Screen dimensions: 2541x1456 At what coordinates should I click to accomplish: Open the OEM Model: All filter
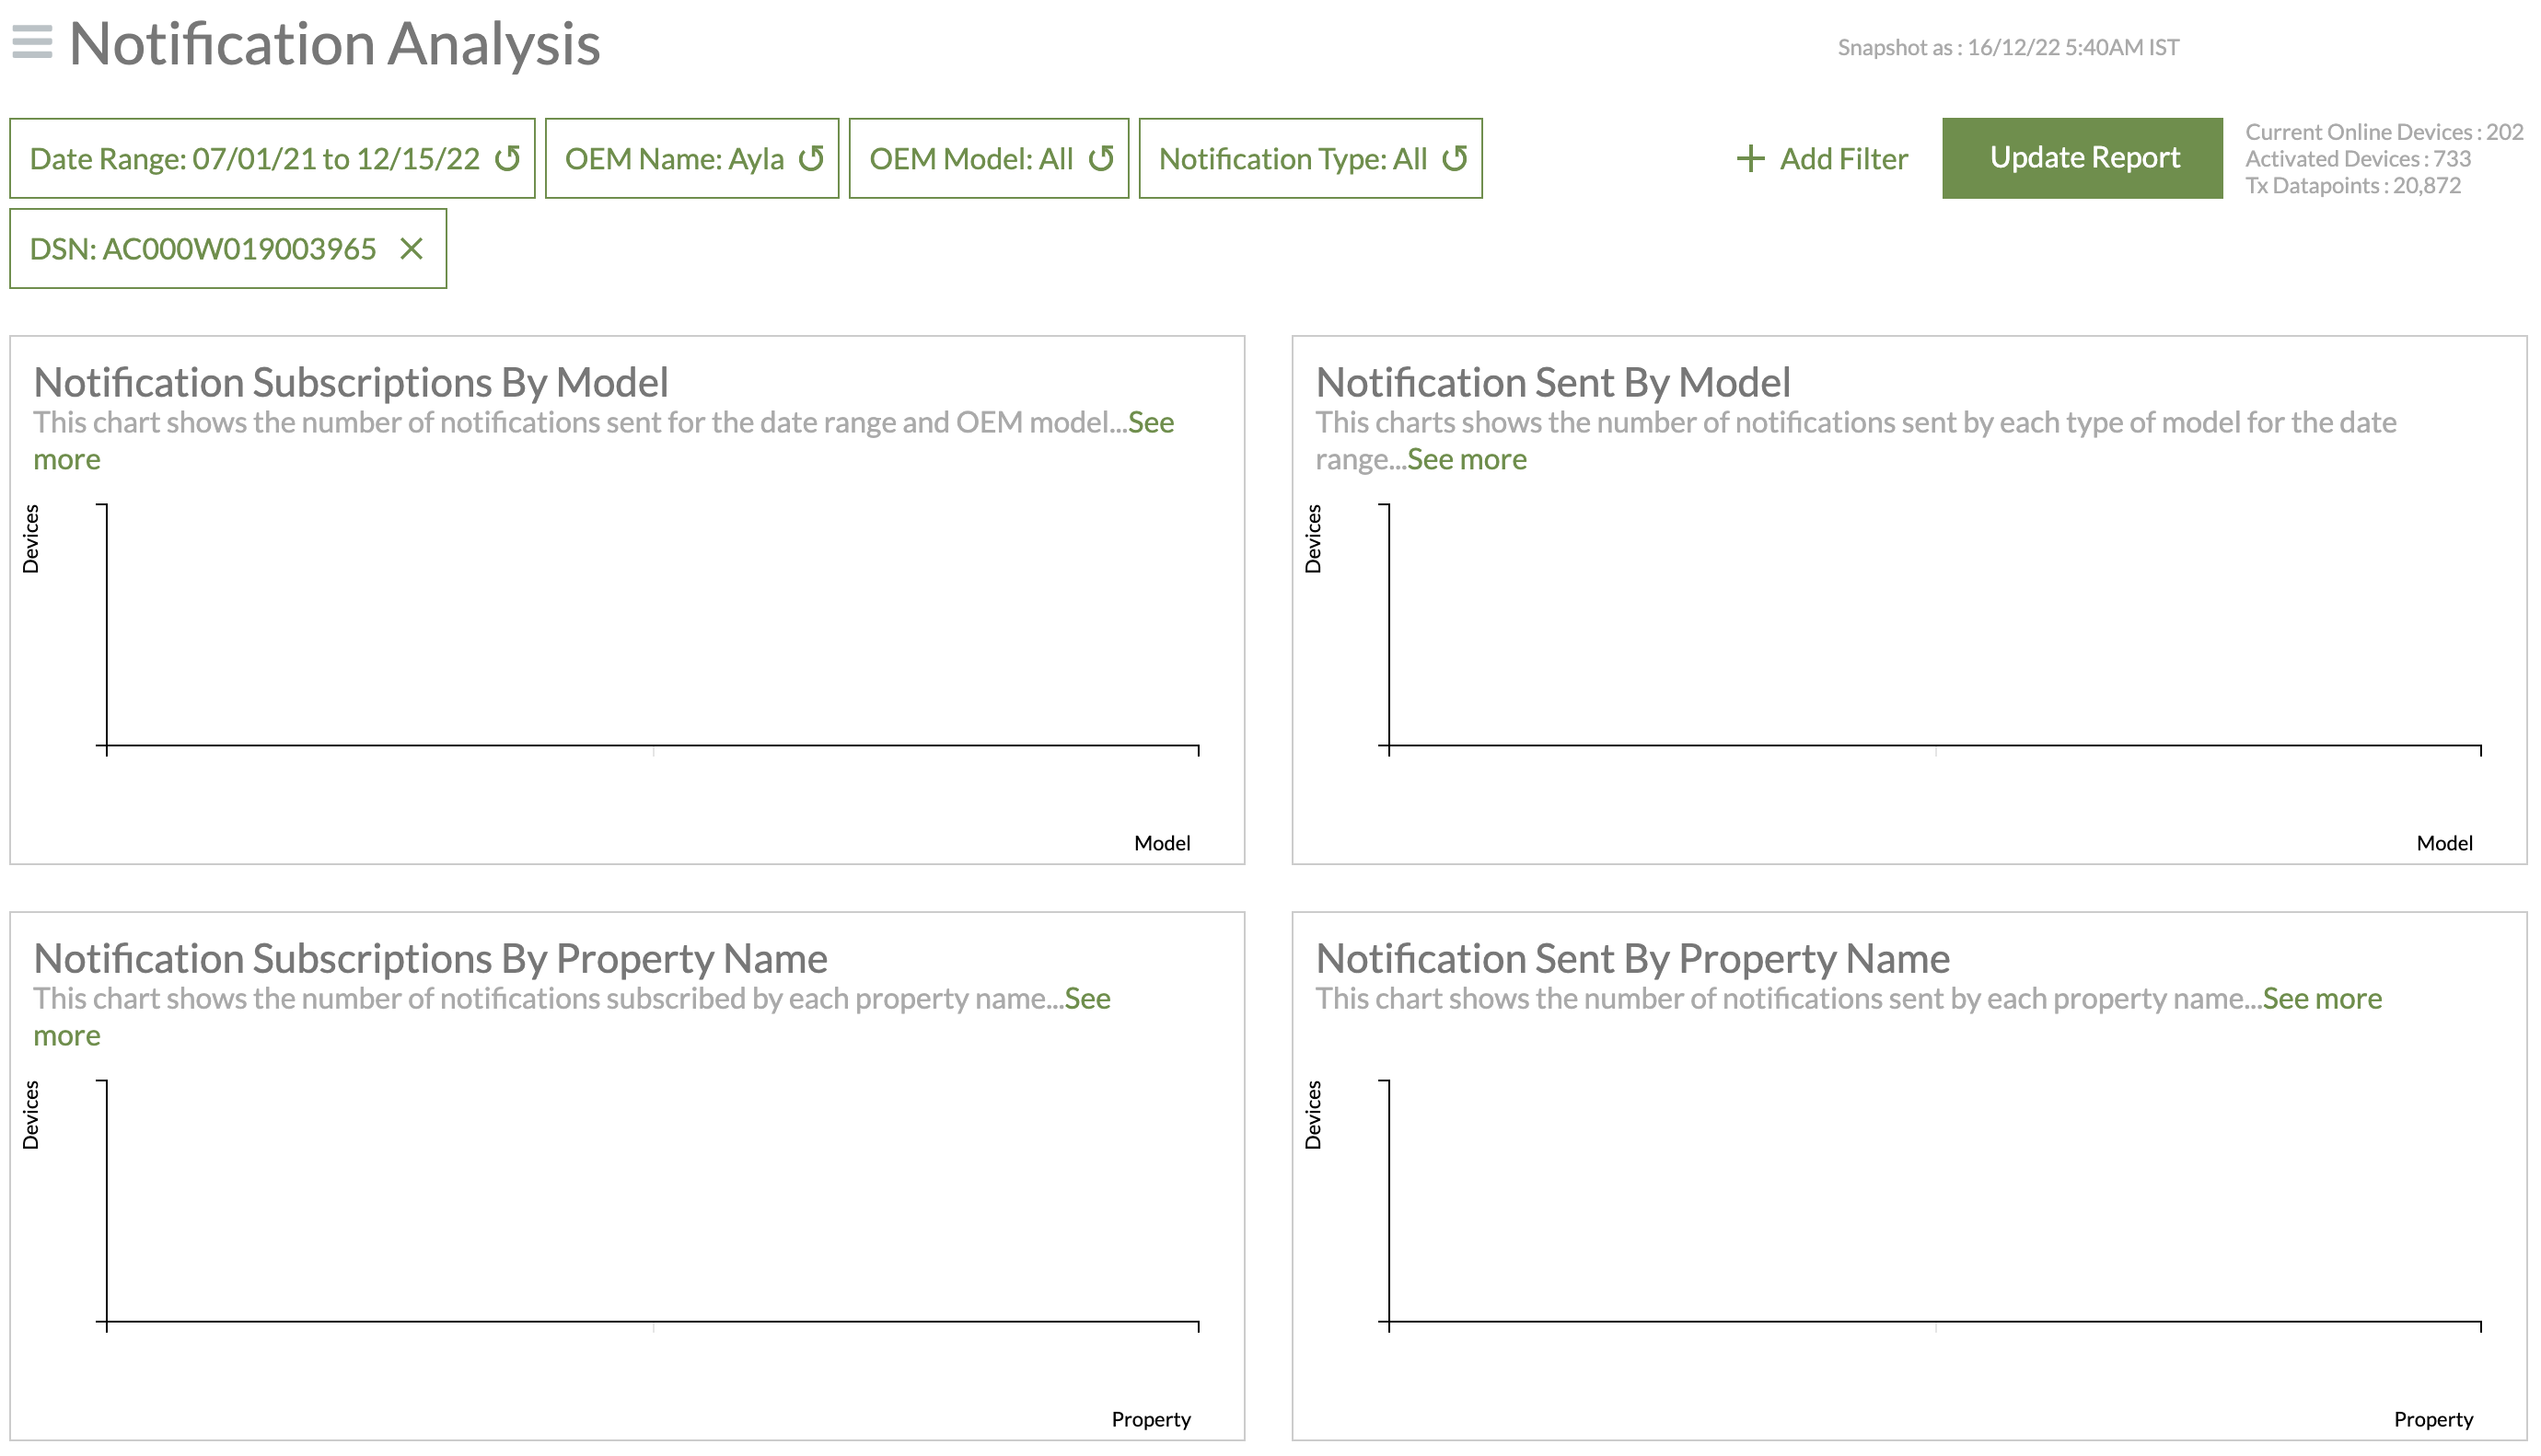coord(970,158)
